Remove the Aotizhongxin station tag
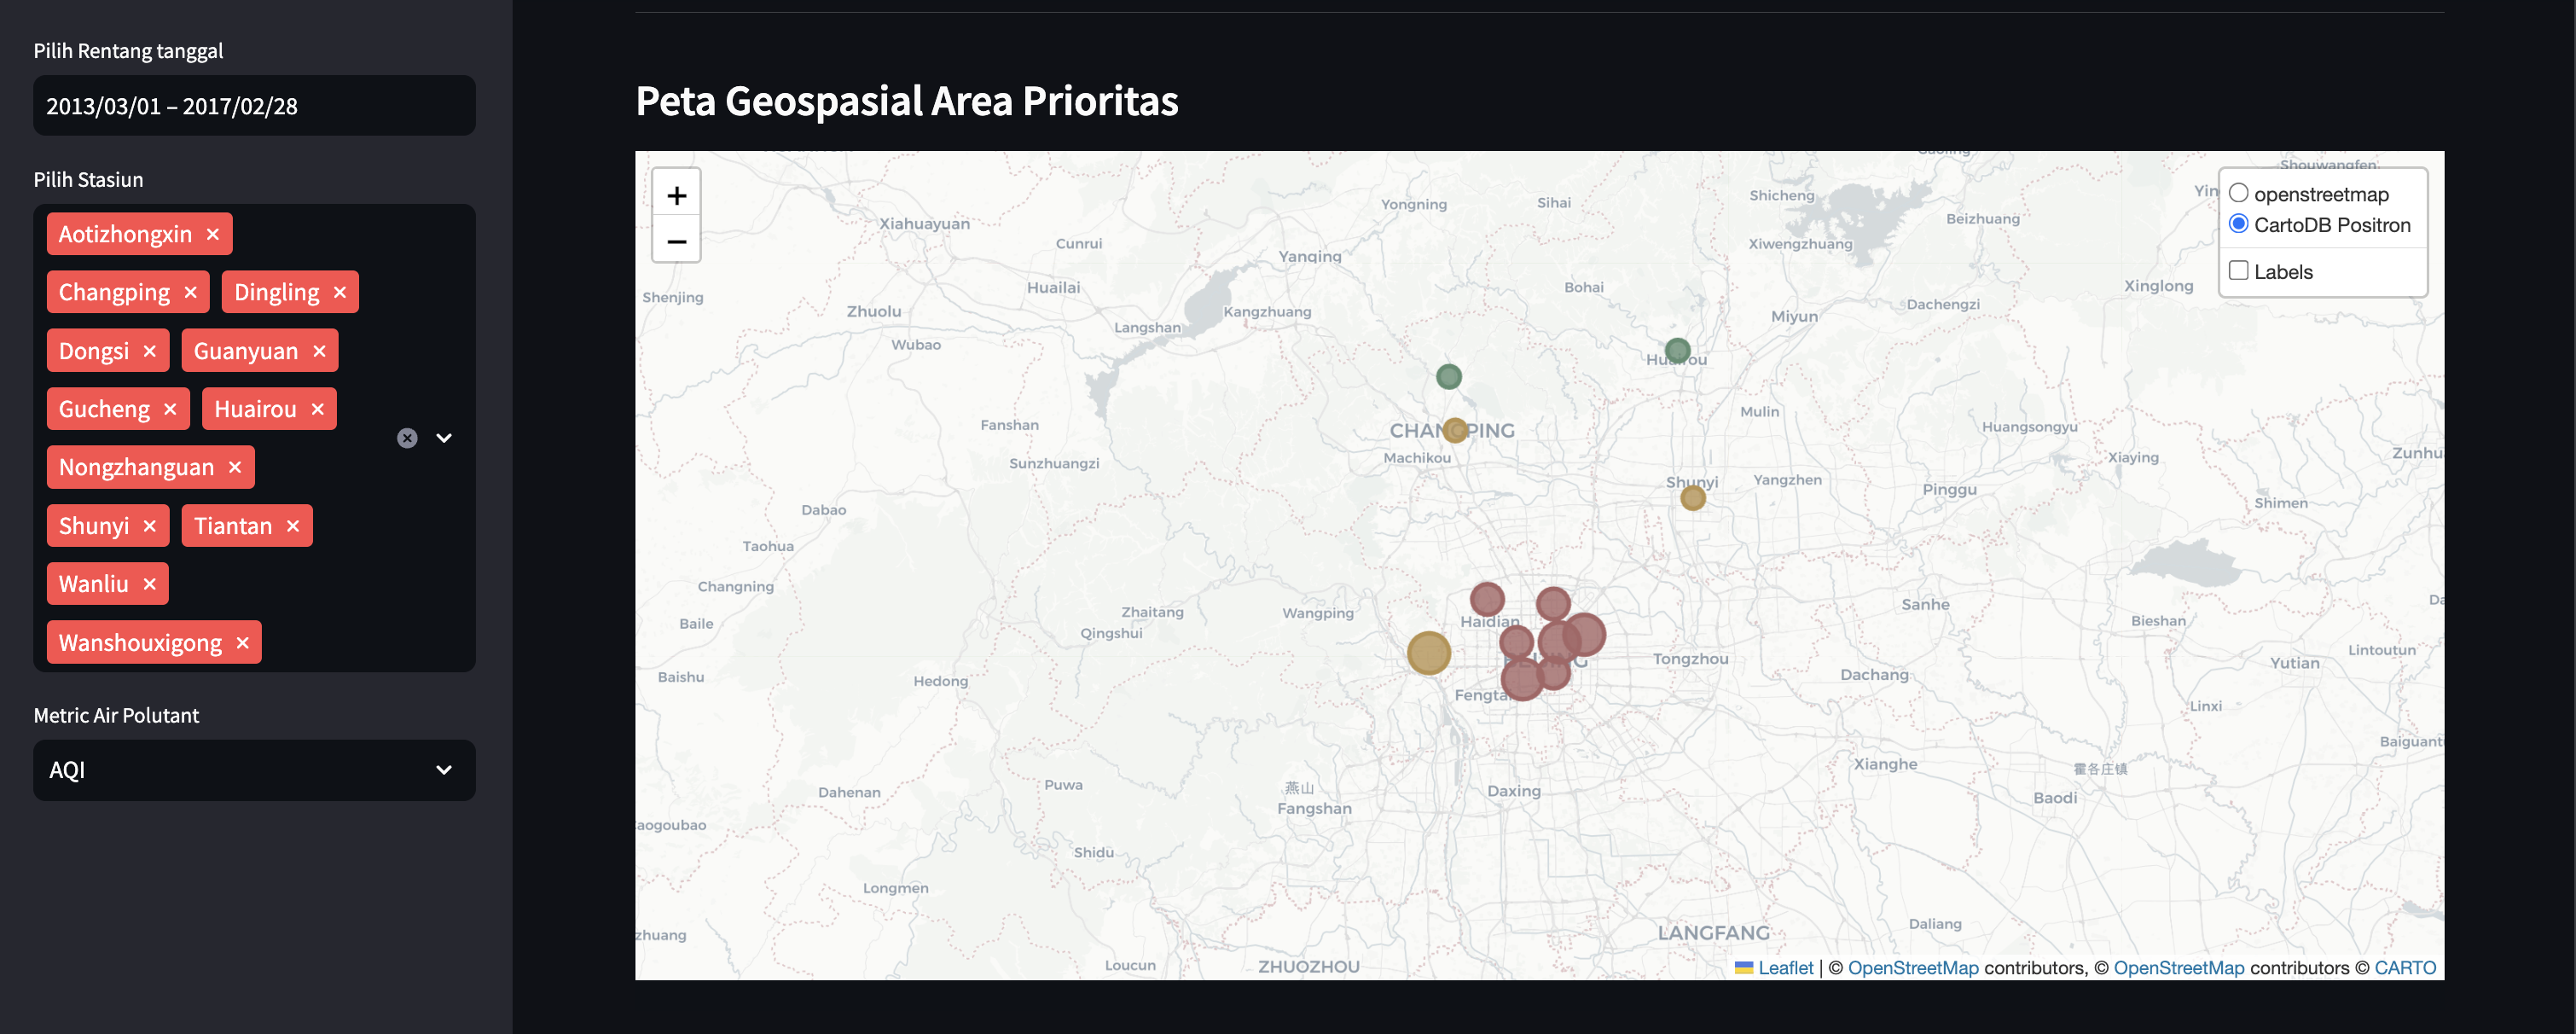This screenshot has height=1034, width=2576. (x=213, y=234)
